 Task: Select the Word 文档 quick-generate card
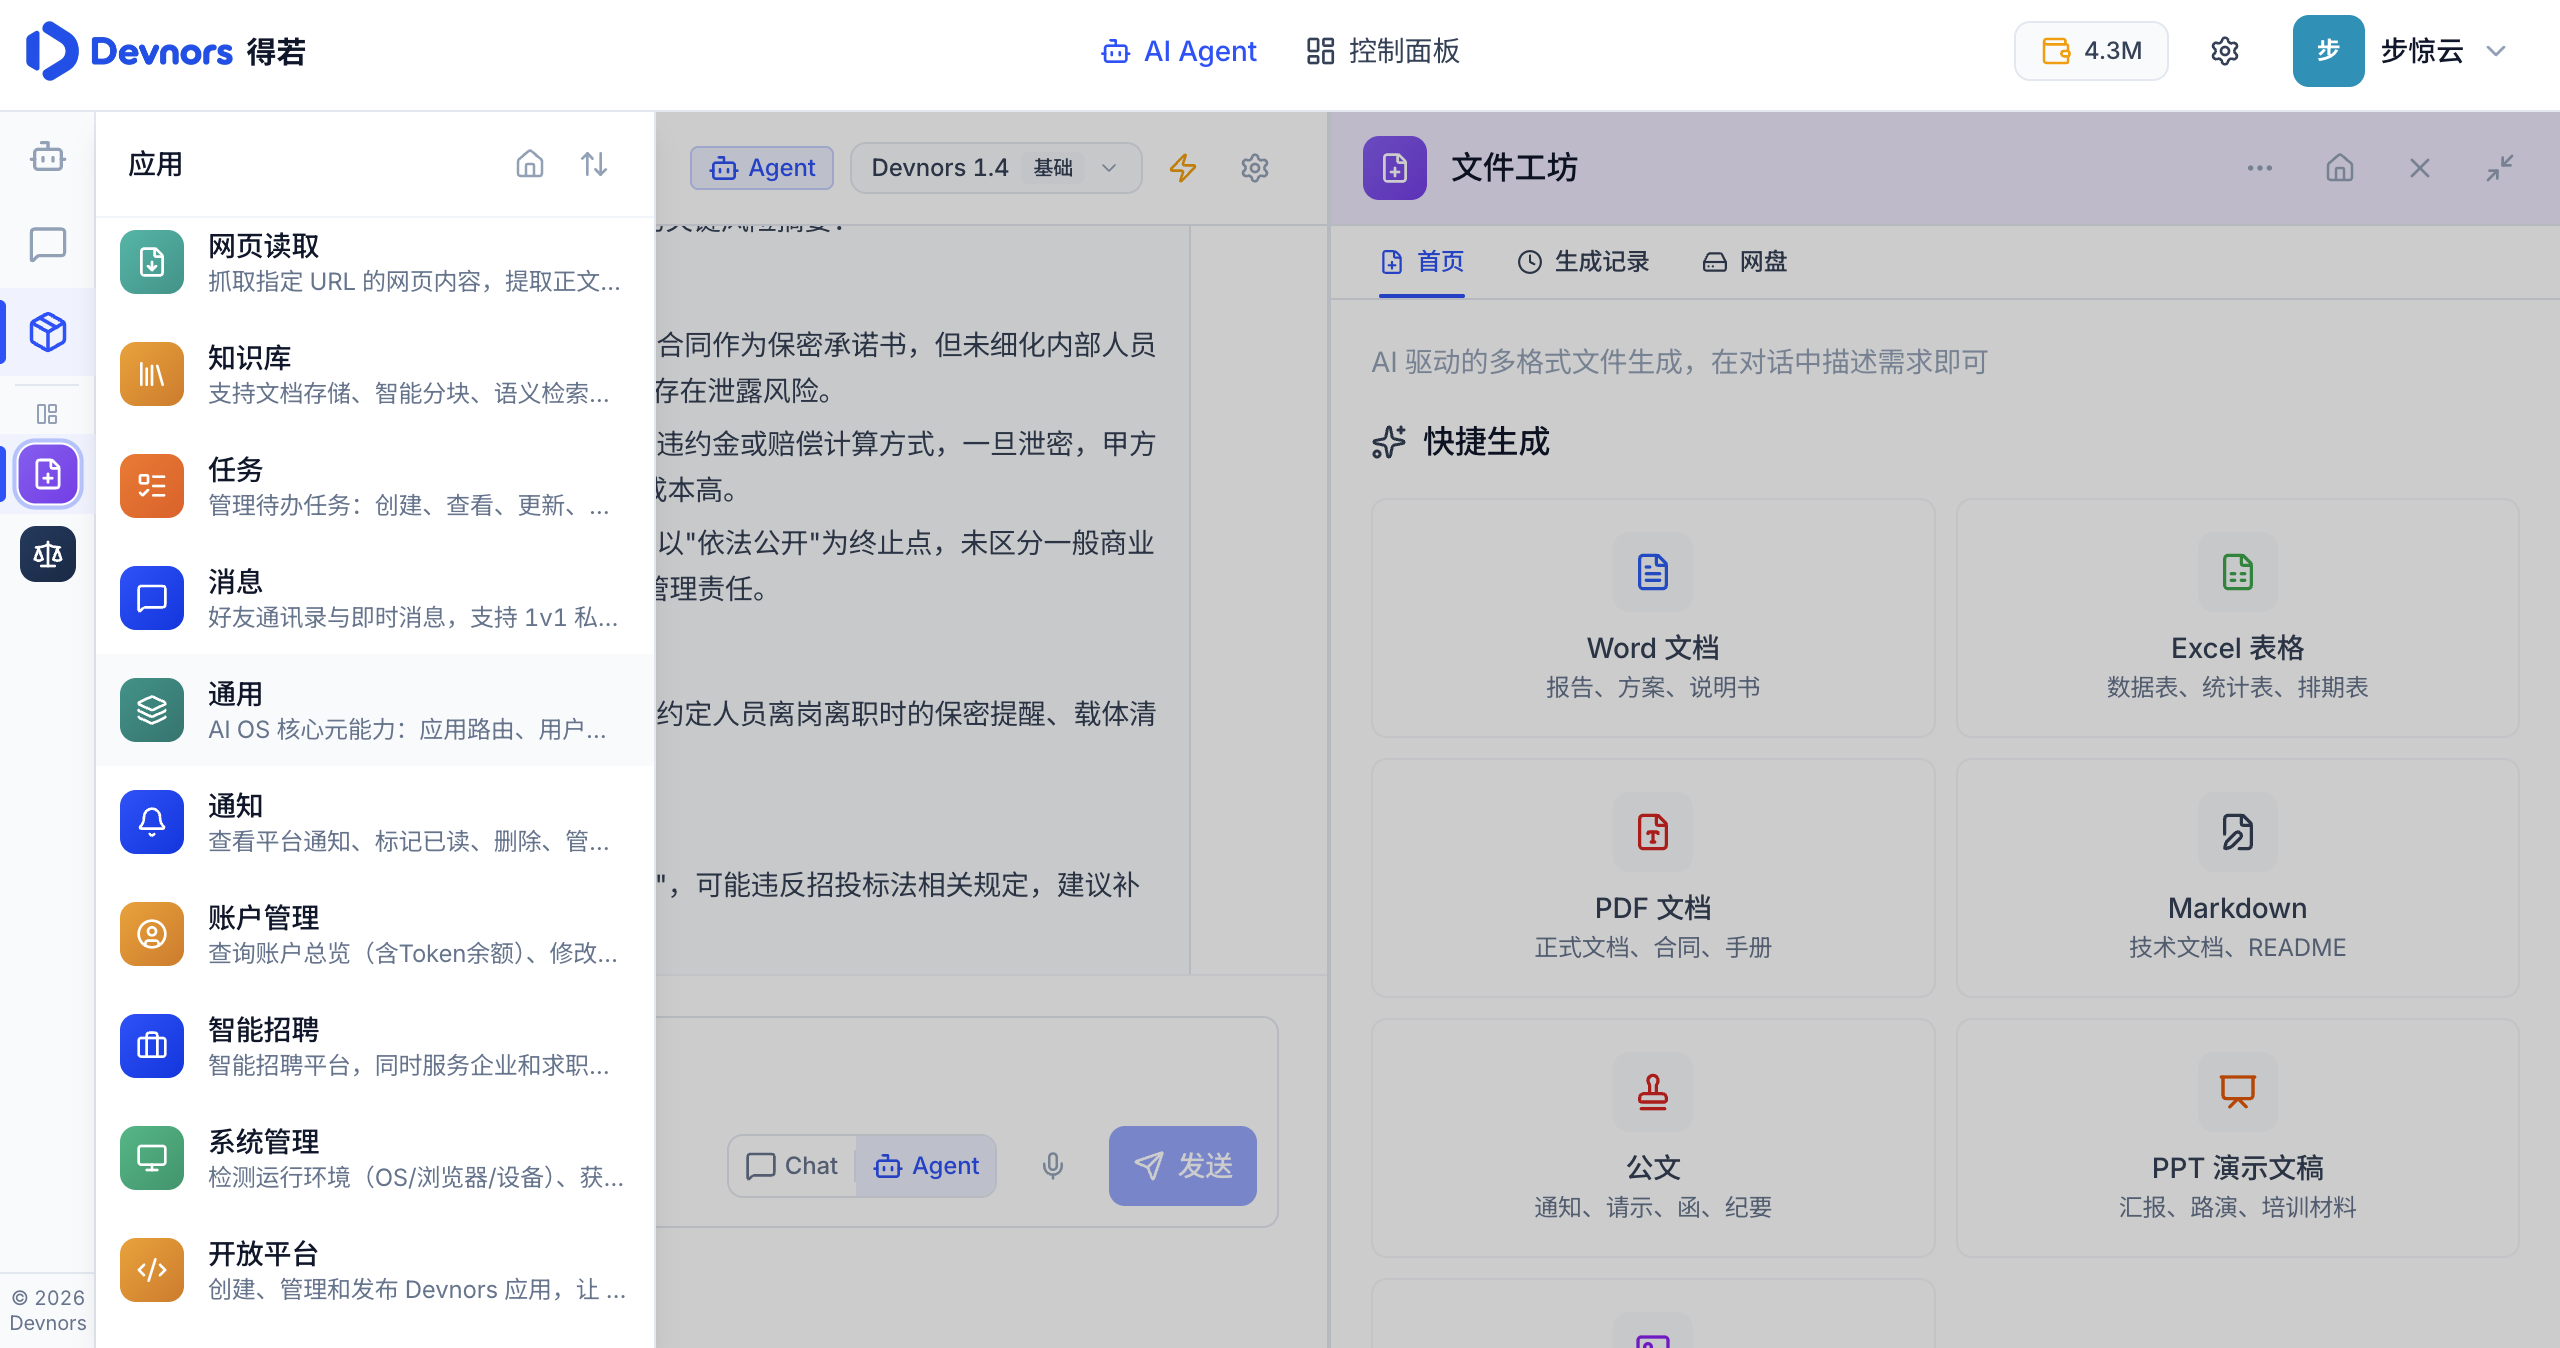tap(1652, 618)
